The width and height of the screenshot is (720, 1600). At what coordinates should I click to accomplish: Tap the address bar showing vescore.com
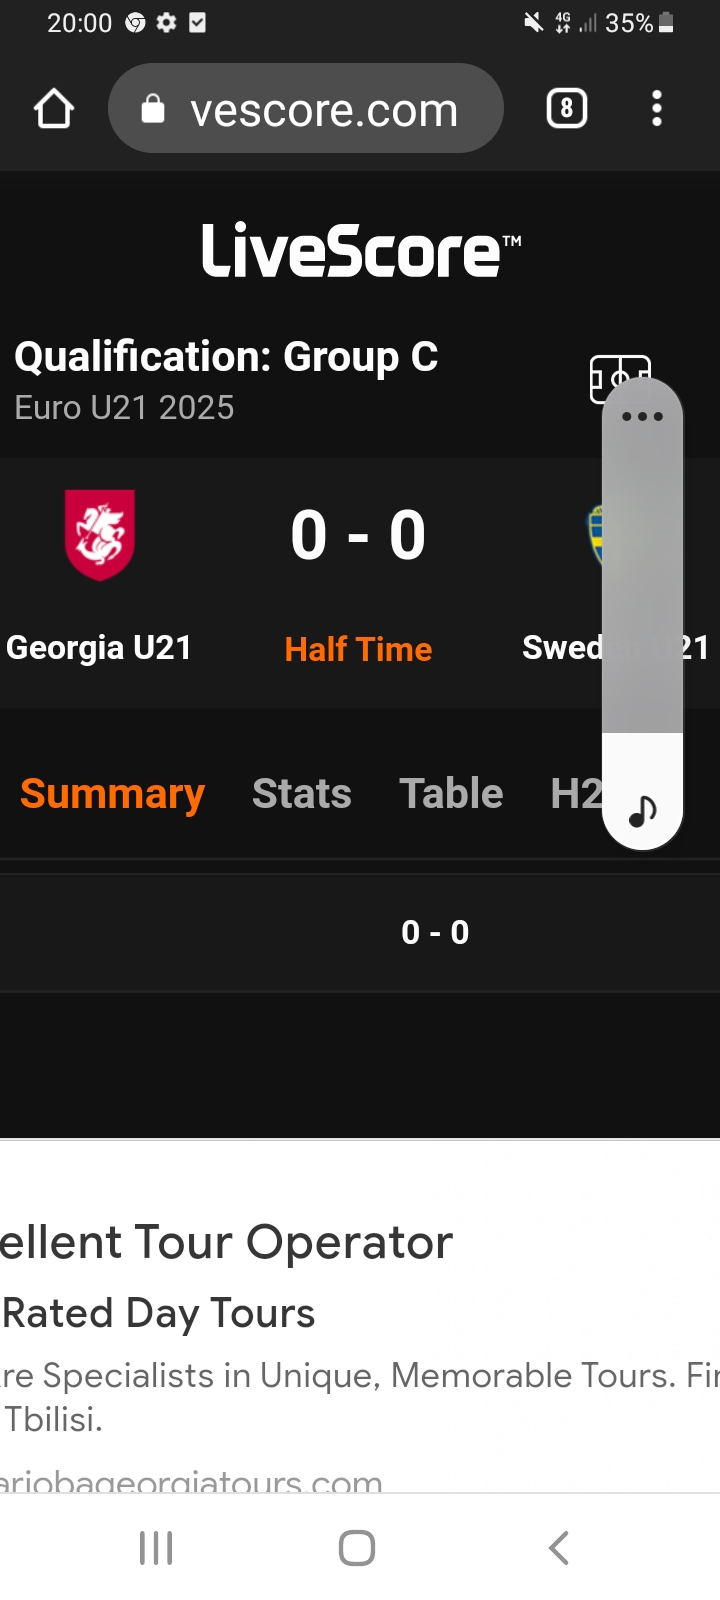tap(305, 109)
